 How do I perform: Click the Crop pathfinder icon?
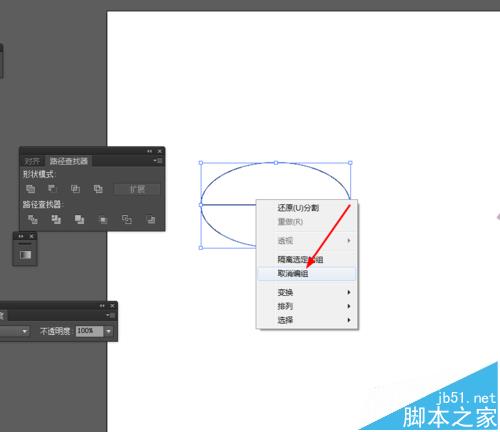103,220
